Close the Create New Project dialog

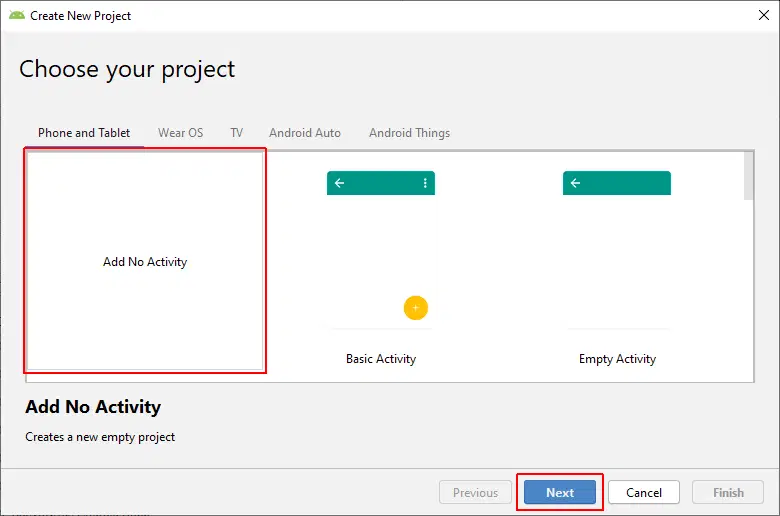point(764,15)
